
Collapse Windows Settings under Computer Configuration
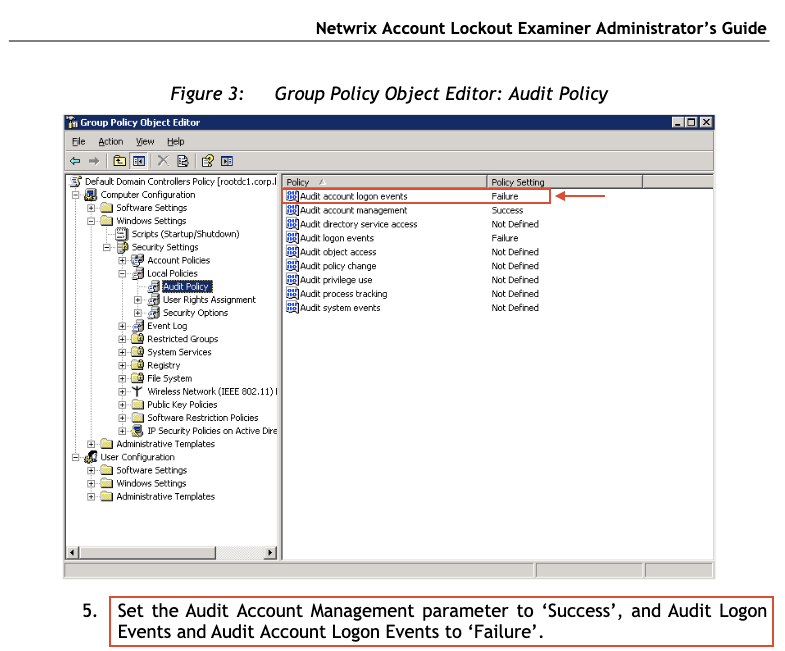click(91, 221)
